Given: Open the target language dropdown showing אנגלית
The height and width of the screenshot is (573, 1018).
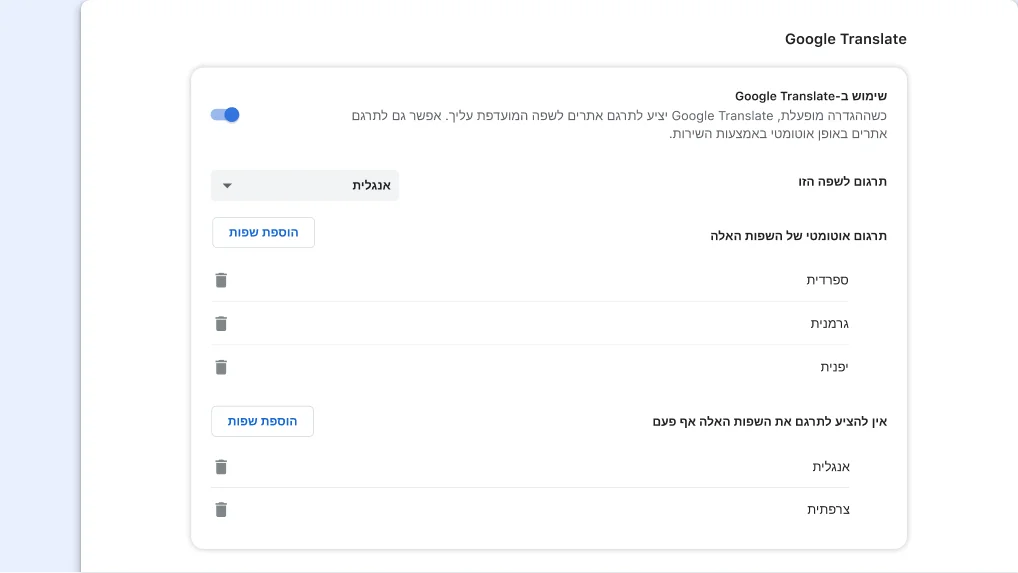Looking at the screenshot, I should [x=304, y=186].
